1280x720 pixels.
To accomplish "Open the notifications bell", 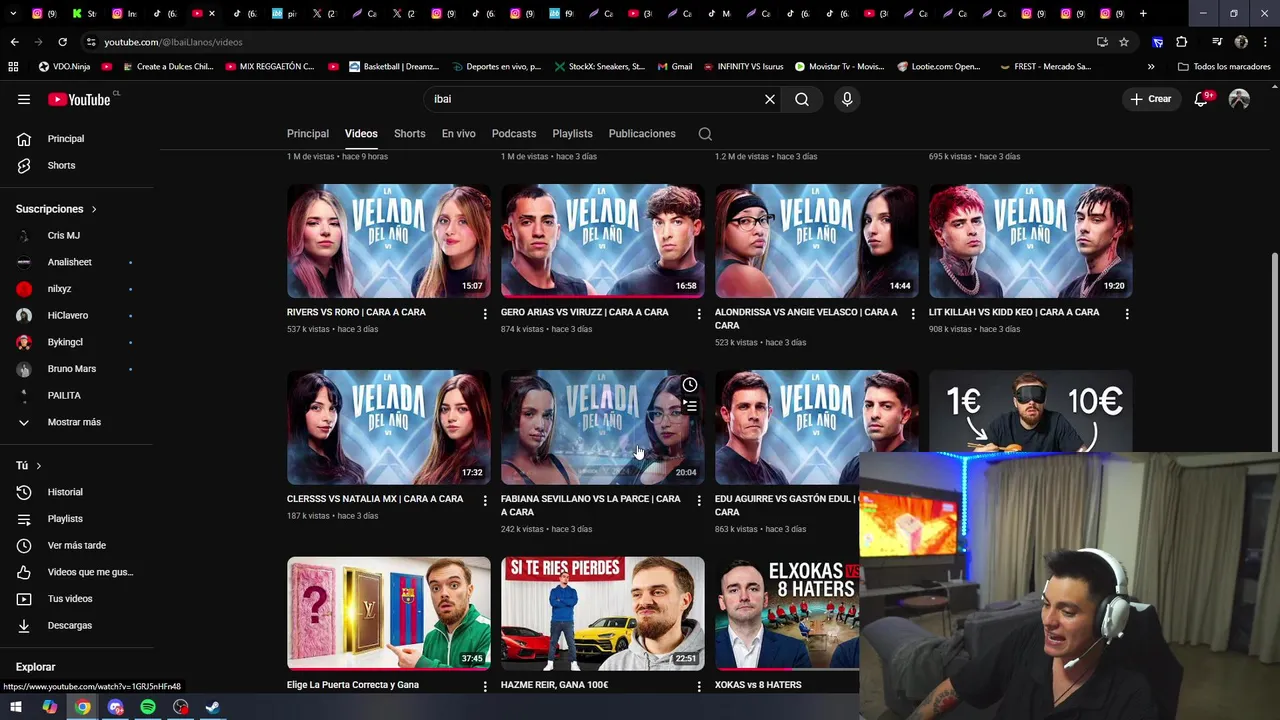I will pos(1202,99).
